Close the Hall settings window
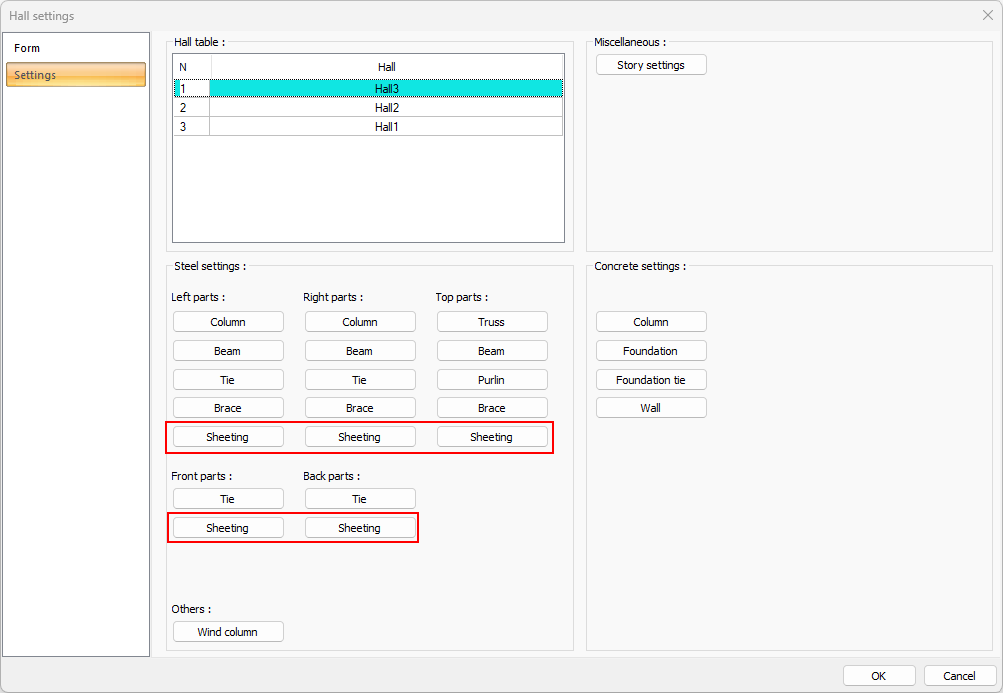This screenshot has height=693, width=1003. [x=987, y=16]
